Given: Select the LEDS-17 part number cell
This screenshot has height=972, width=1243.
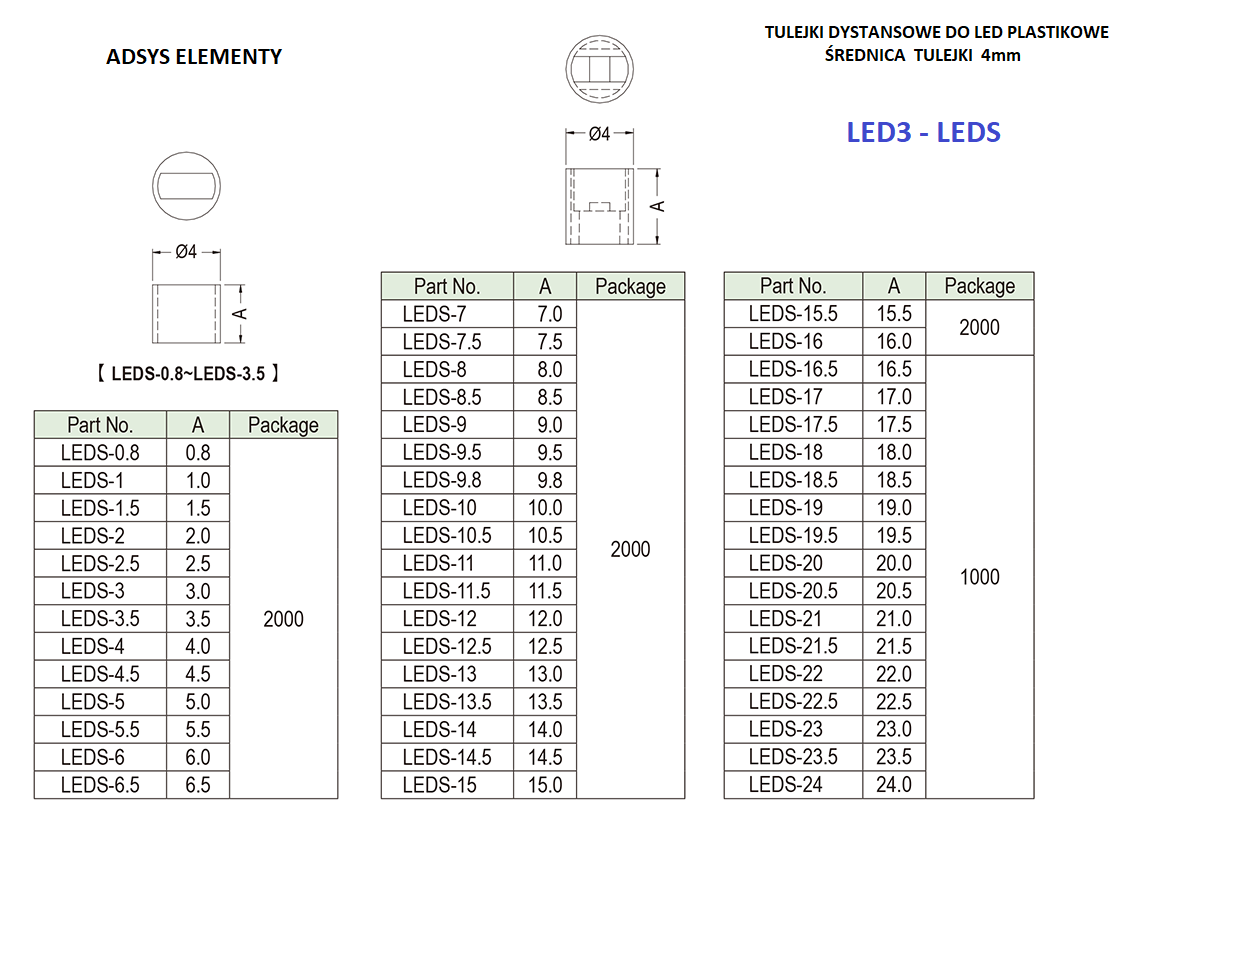Looking at the screenshot, I should (x=793, y=397).
